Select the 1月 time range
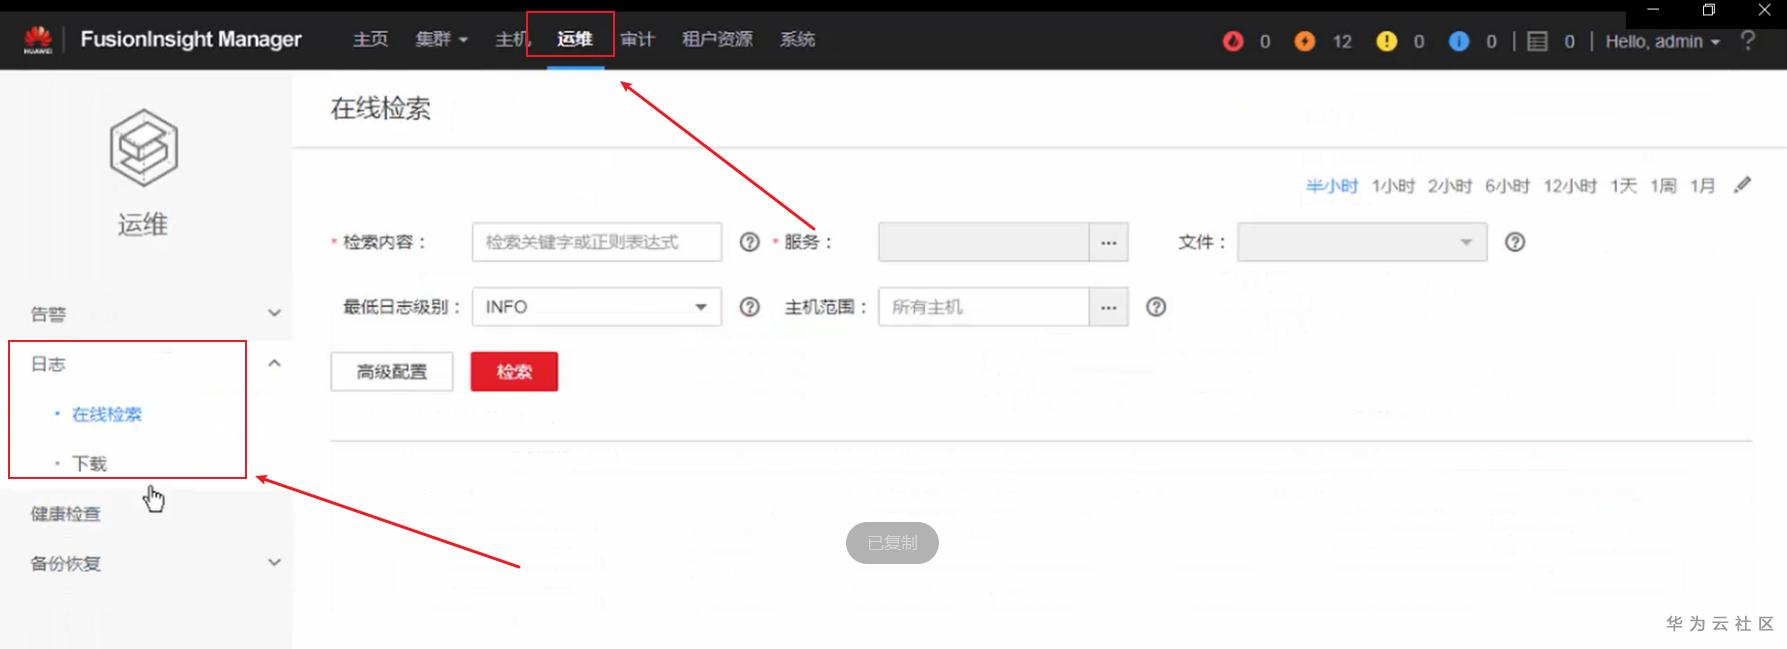Screen dimensions: 1787x649 1703,186
